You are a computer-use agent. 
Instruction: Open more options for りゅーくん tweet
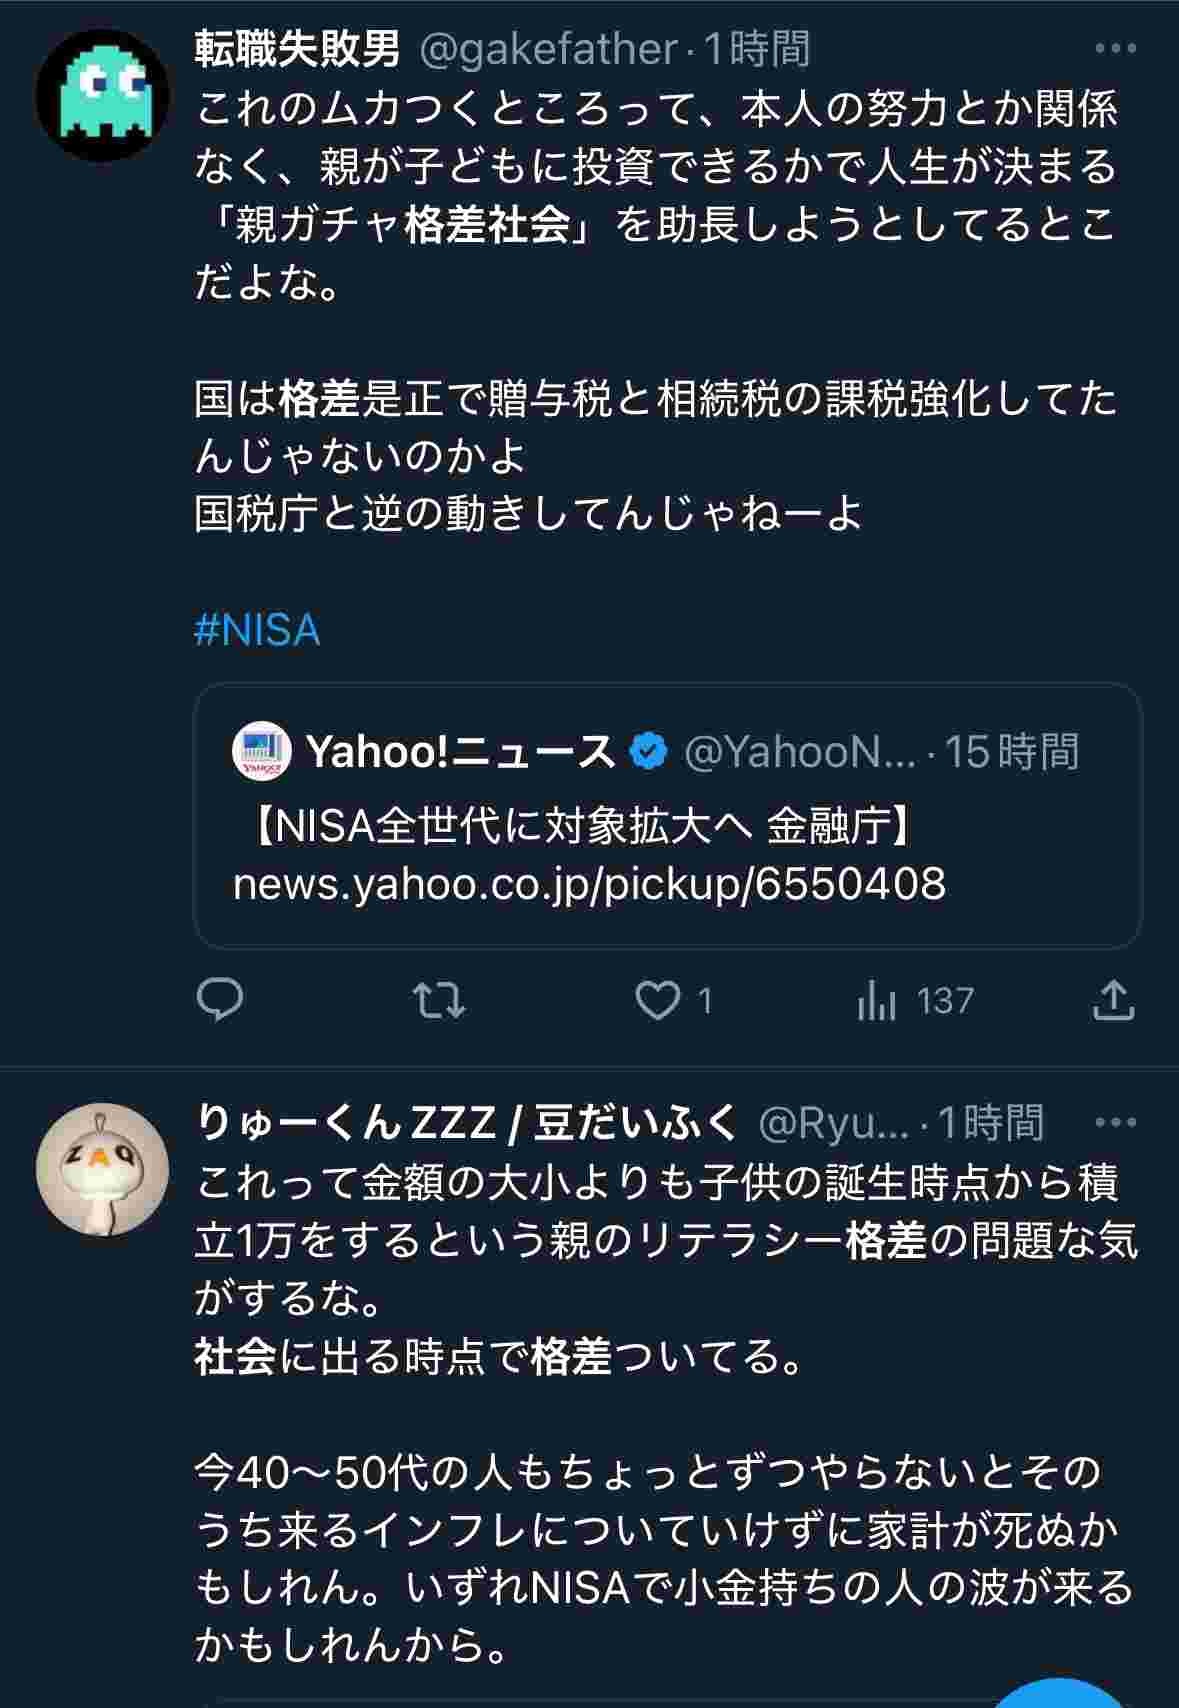(1115, 1122)
